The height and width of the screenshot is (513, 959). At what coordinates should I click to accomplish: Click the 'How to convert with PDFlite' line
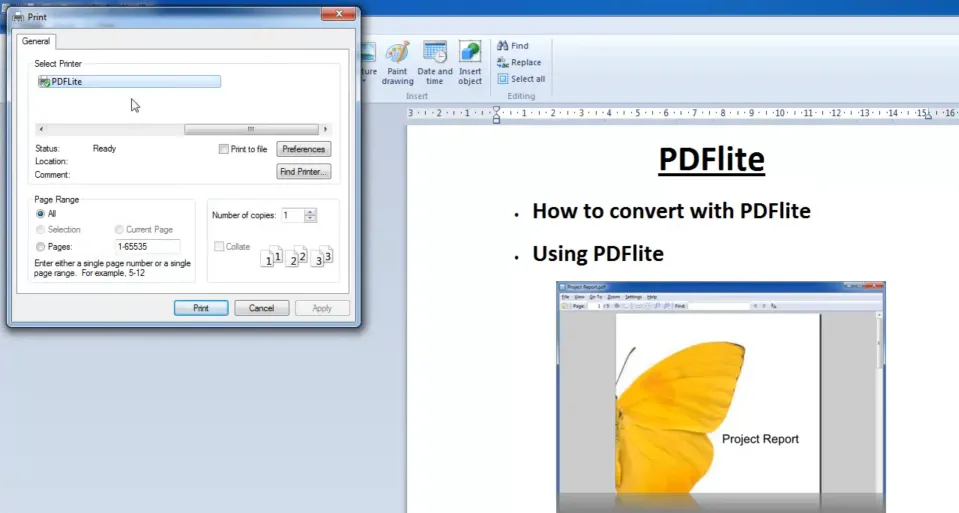[x=671, y=211]
